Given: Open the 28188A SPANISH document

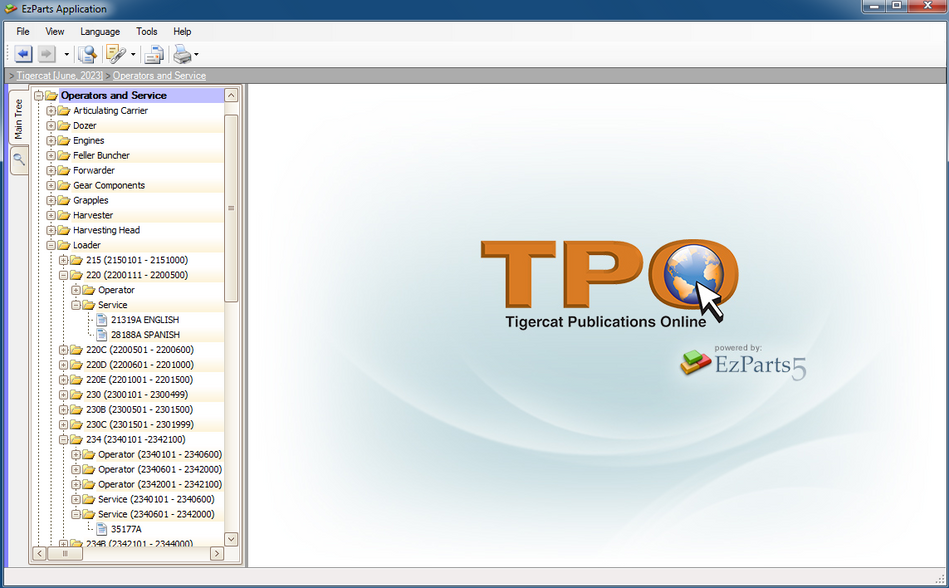Looking at the screenshot, I should (144, 335).
